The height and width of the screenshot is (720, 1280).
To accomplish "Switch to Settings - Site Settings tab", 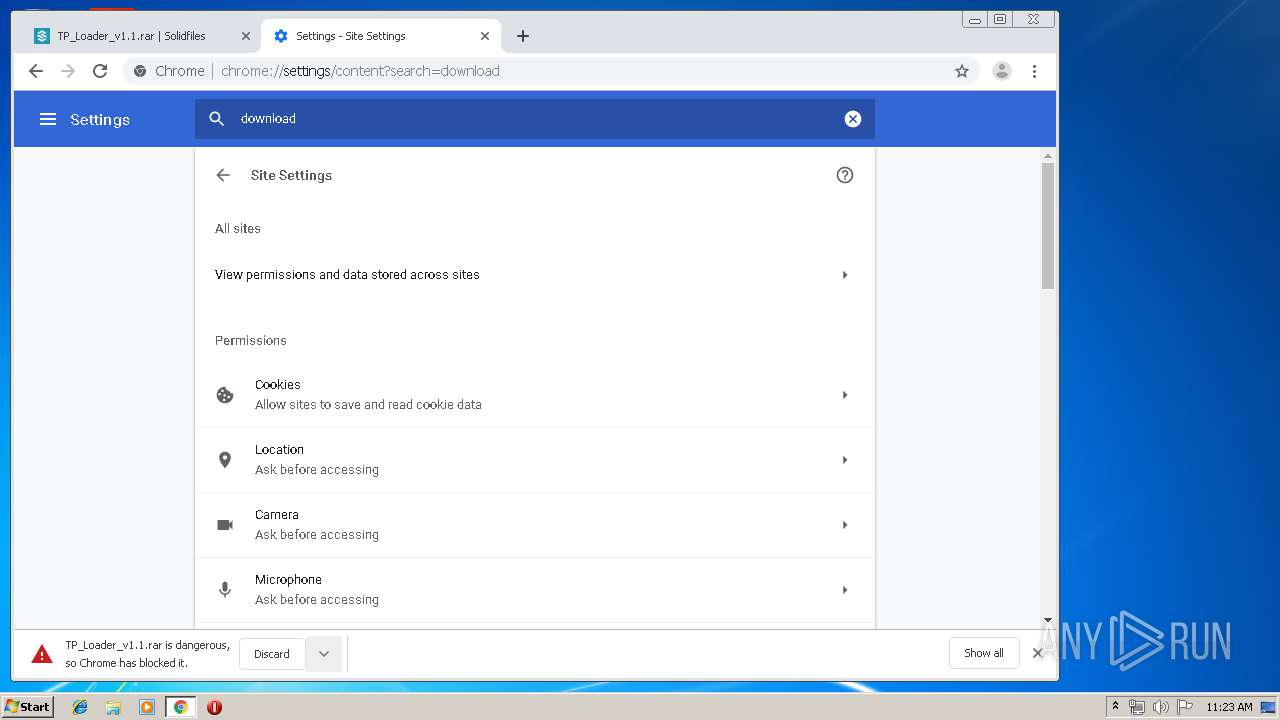I will [382, 36].
